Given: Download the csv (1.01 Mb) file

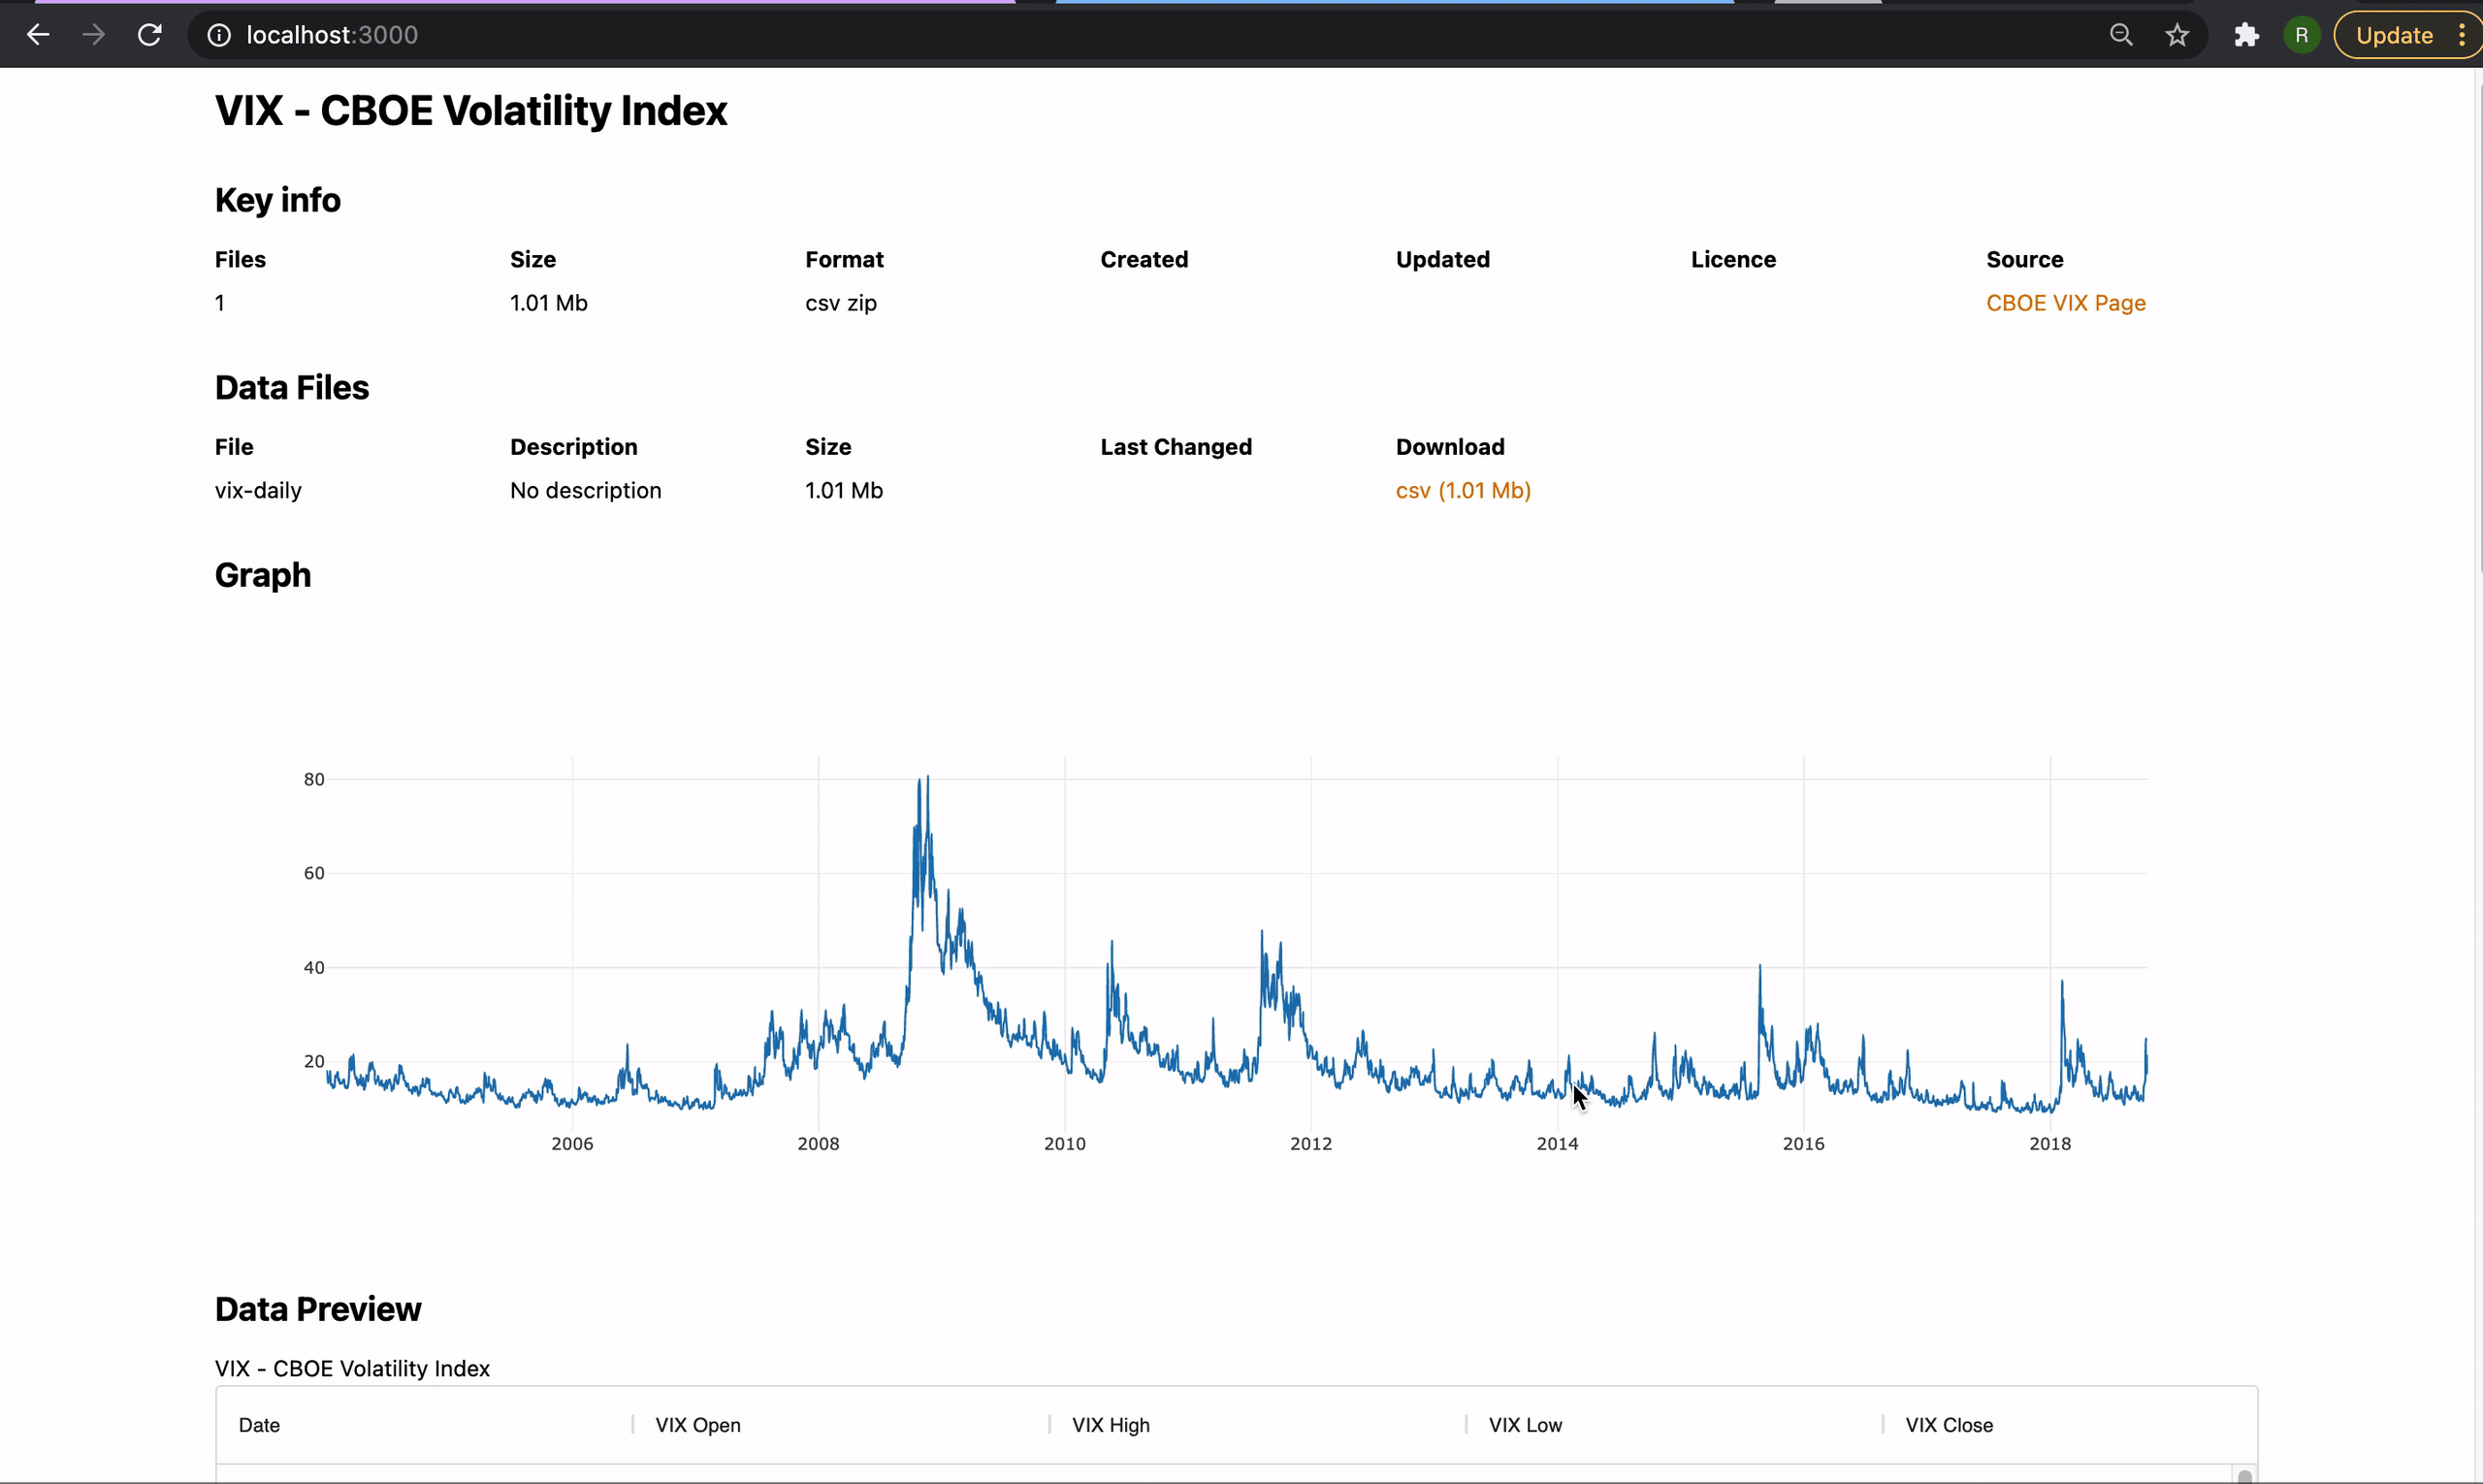Looking at the screenshot, I should [x=1463, y=490].
